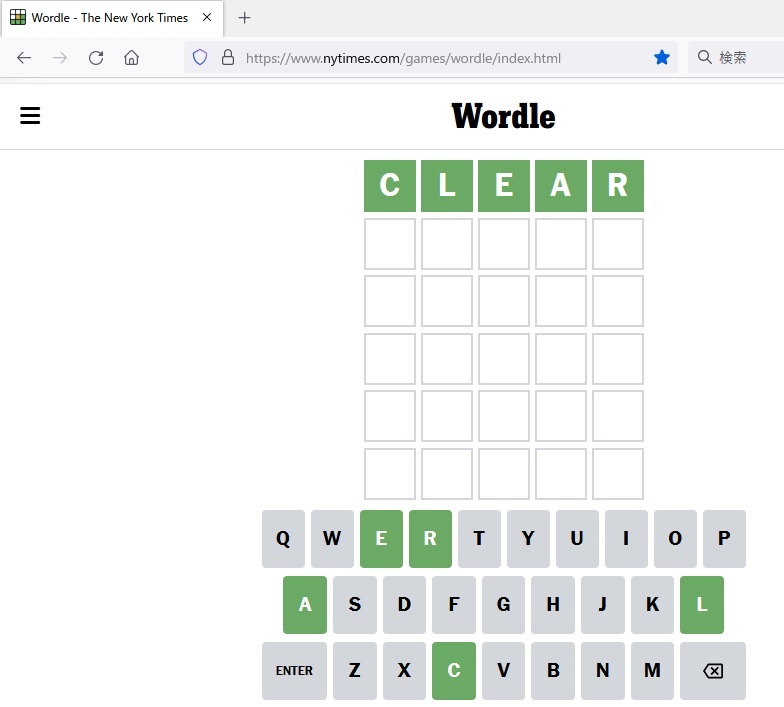Click the Wordle title heading
The image size is (784, 707).
click(x=504, y=116)
